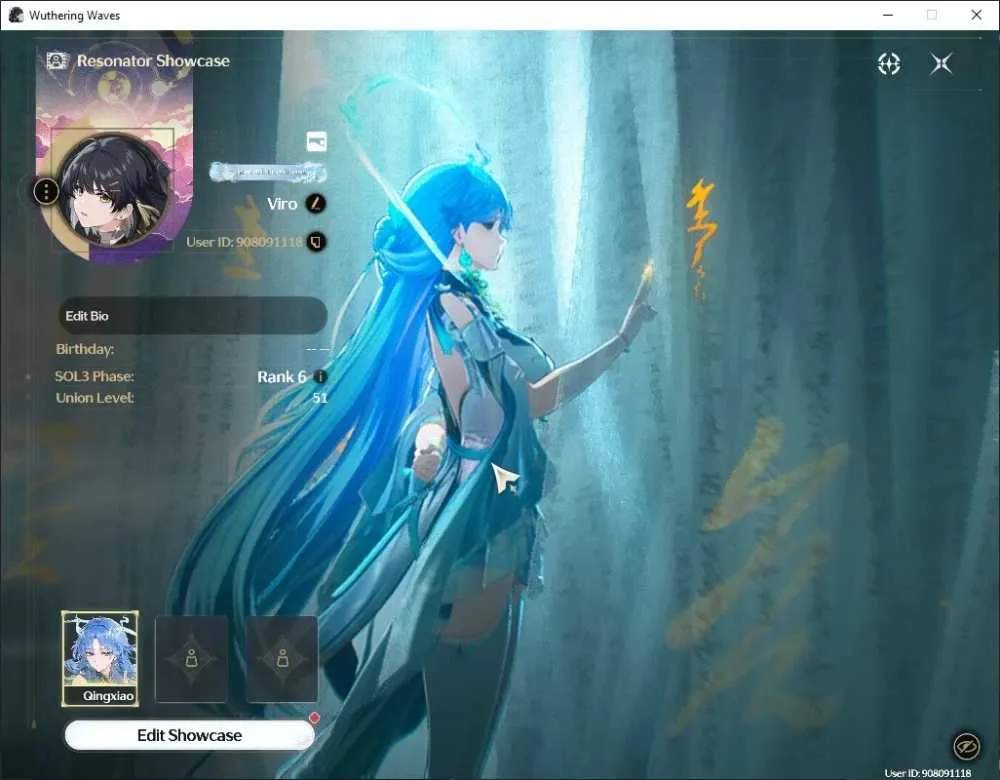Close the Wuthering Waves window
This screenshot has height=780, width=1000.
(x=976, y=15)
